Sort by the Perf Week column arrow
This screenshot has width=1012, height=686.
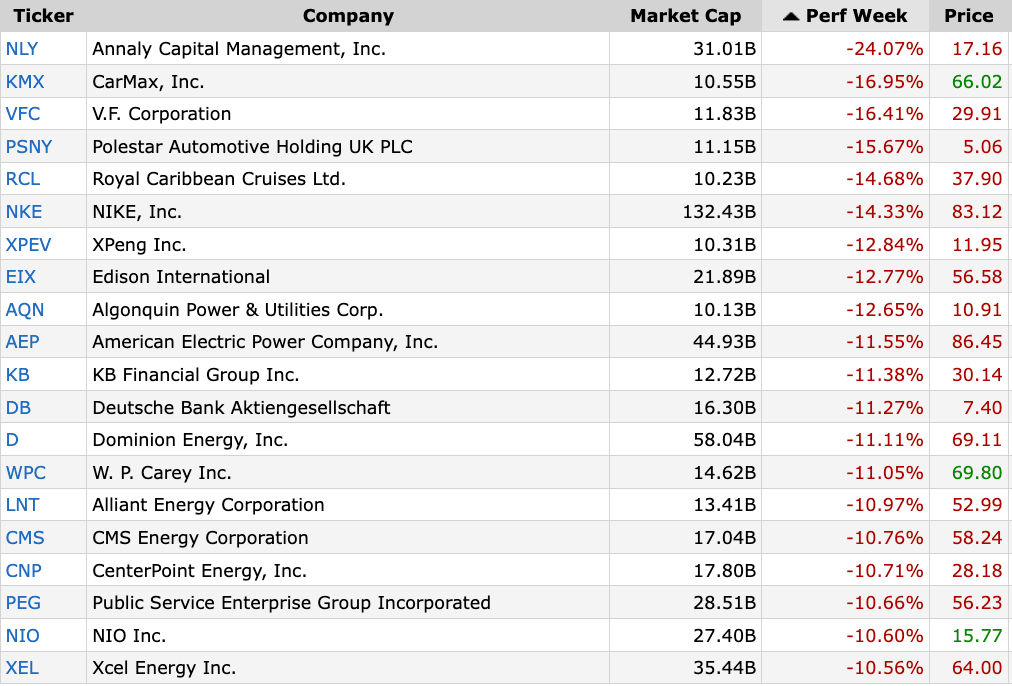click(791, 16)
